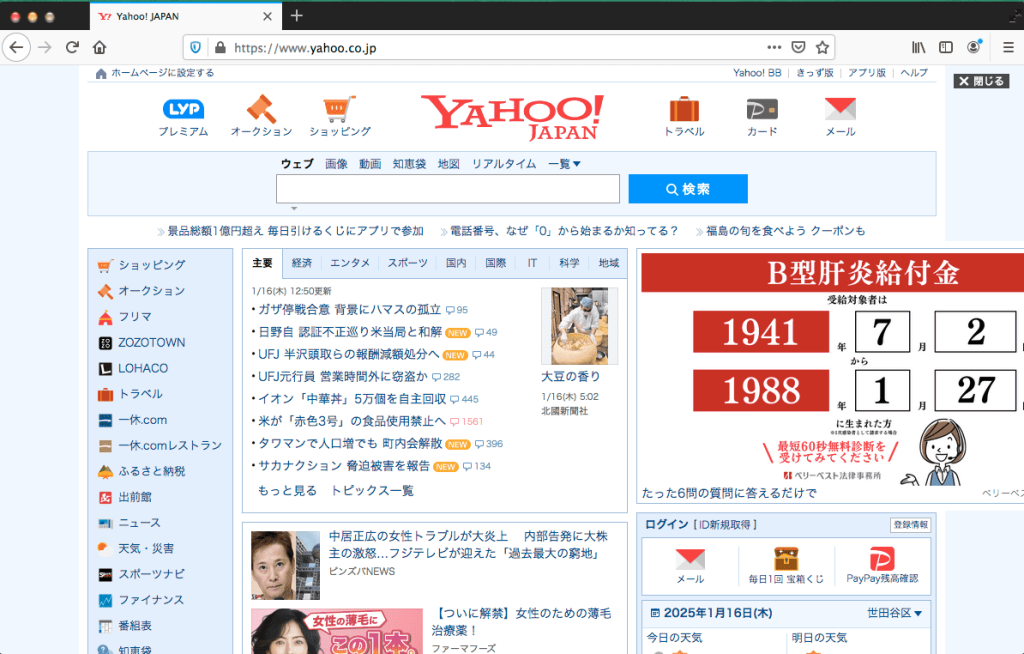This screenshot has height=654, width=1024.
Task: Switch to スポーツ news tab
Action: coord(408,263)
